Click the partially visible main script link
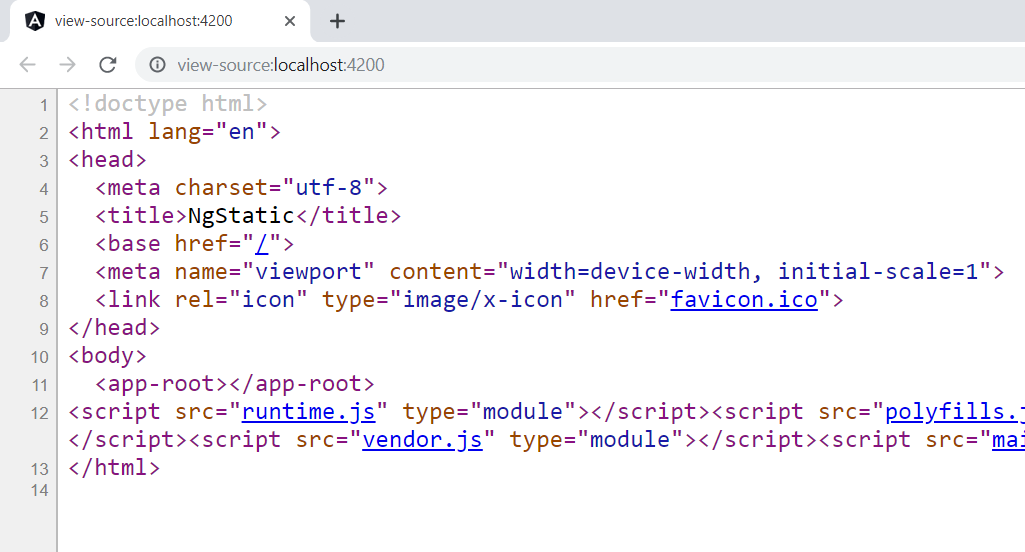1025x552 pixels. tap(1007, 439)
